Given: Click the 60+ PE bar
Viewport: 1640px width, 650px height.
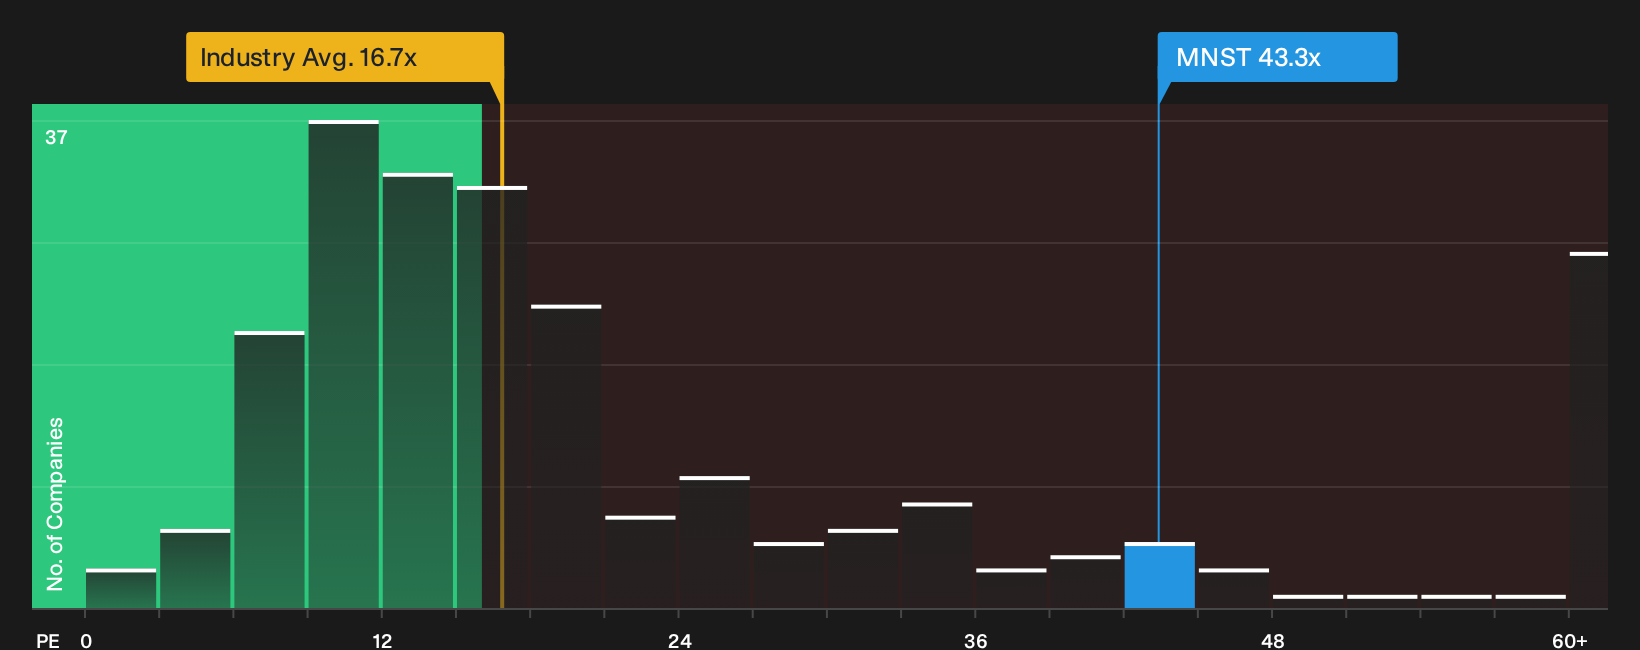Looking at the screenshot, I should [1589, 431].
